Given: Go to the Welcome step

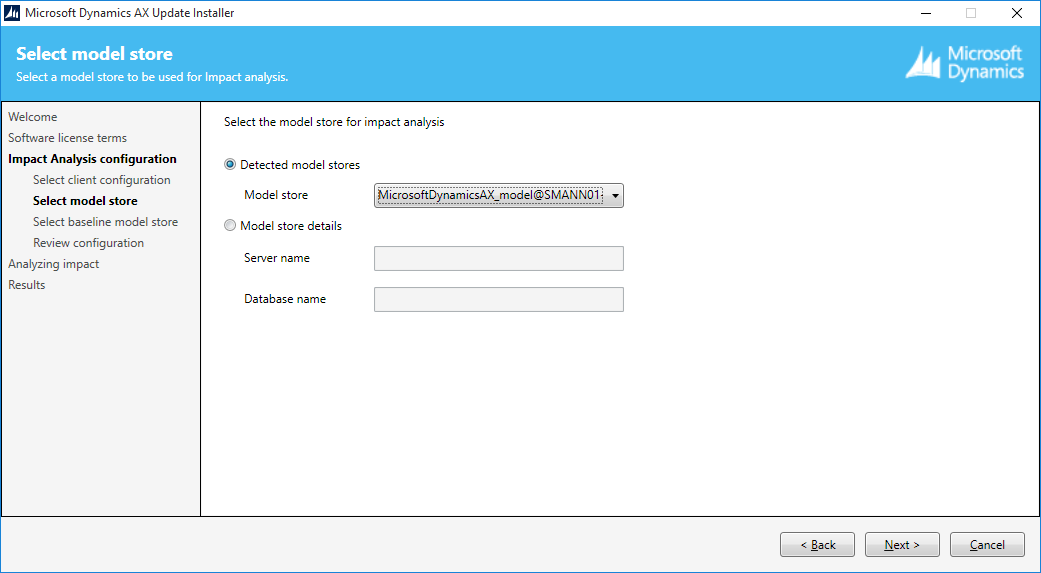Looking at the screenshot, I should pyautogui.click(x=33, y=117).
